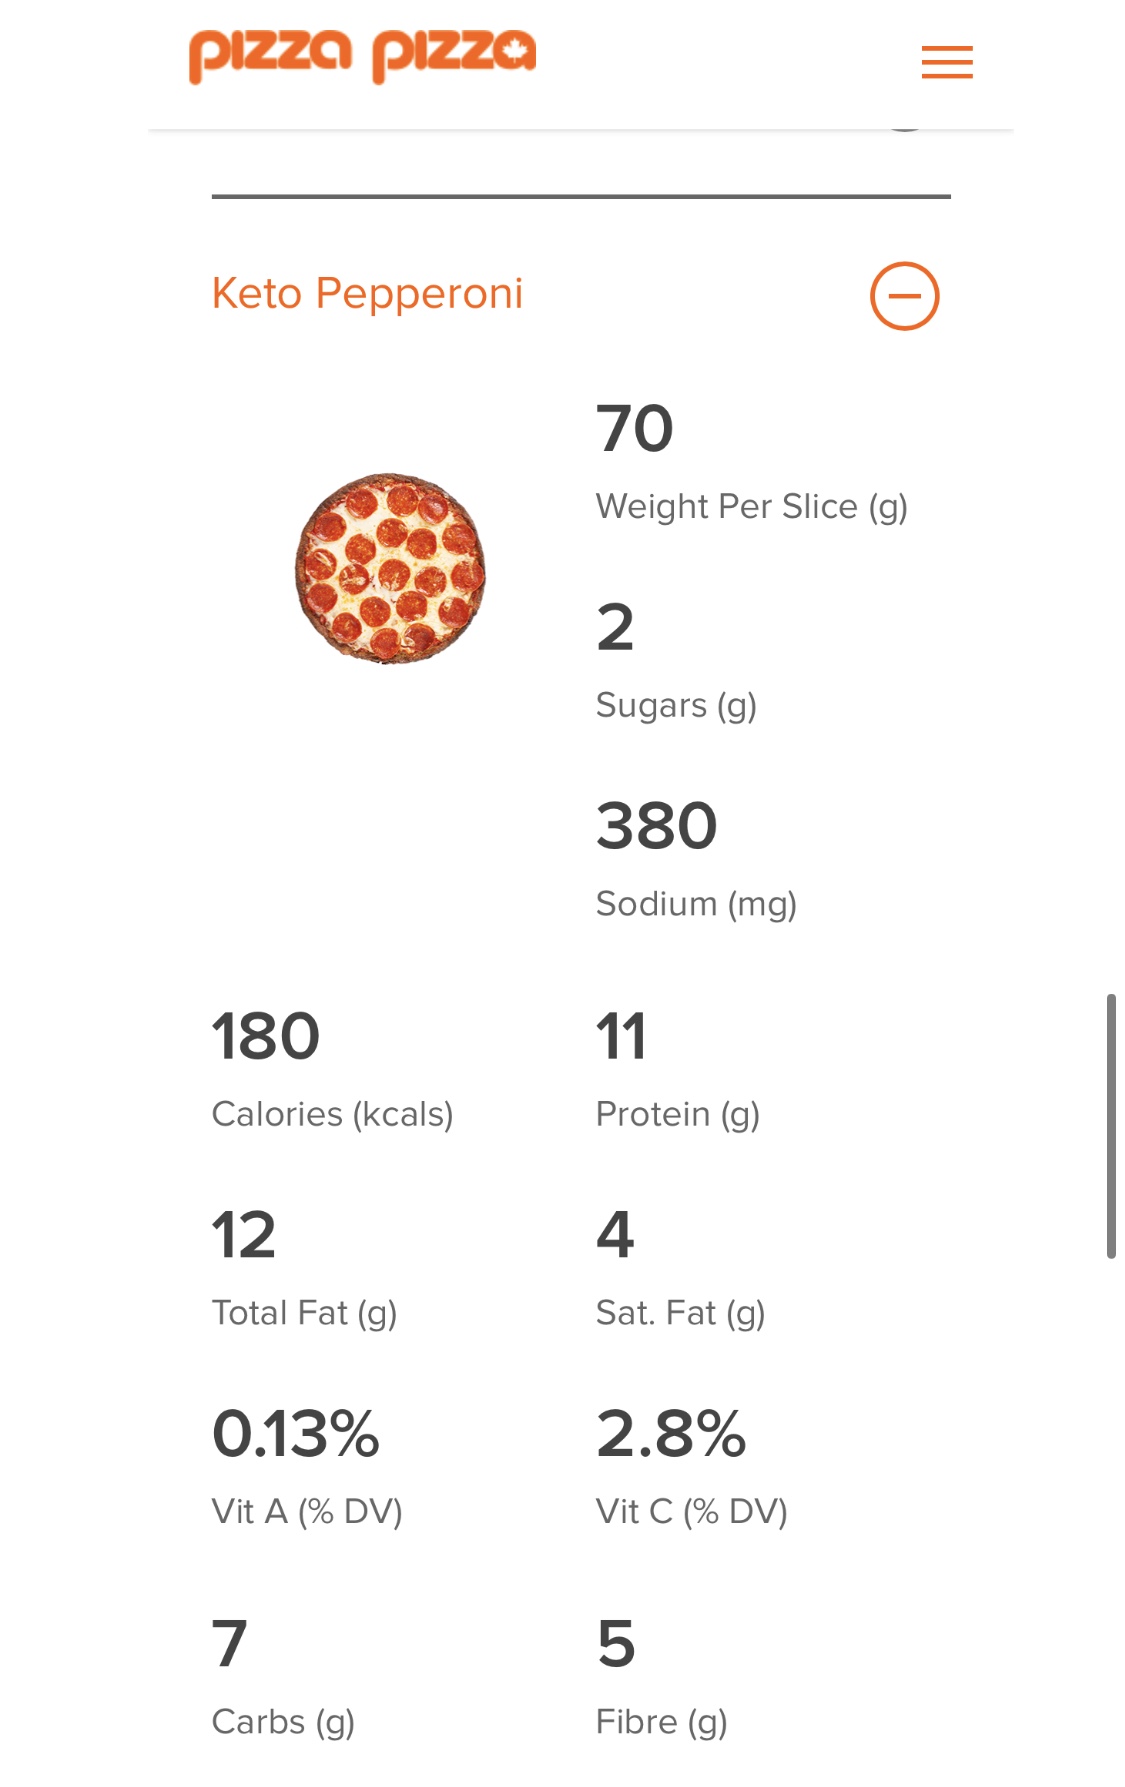This screenshot has width=1125, height=1787.
Task: Select the 180 calories number
Action: tap(265, 1036)
